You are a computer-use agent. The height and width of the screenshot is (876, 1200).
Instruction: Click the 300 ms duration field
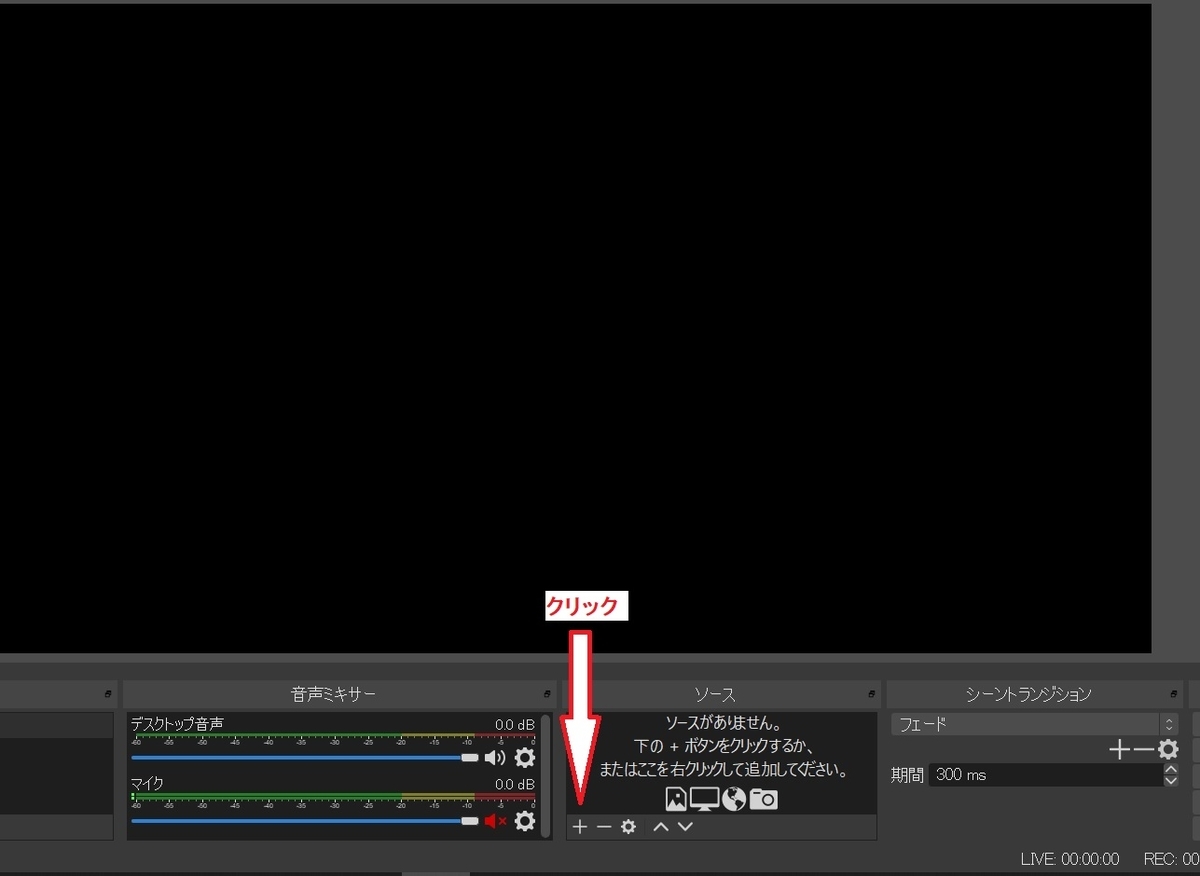(x=1046, y=775)
